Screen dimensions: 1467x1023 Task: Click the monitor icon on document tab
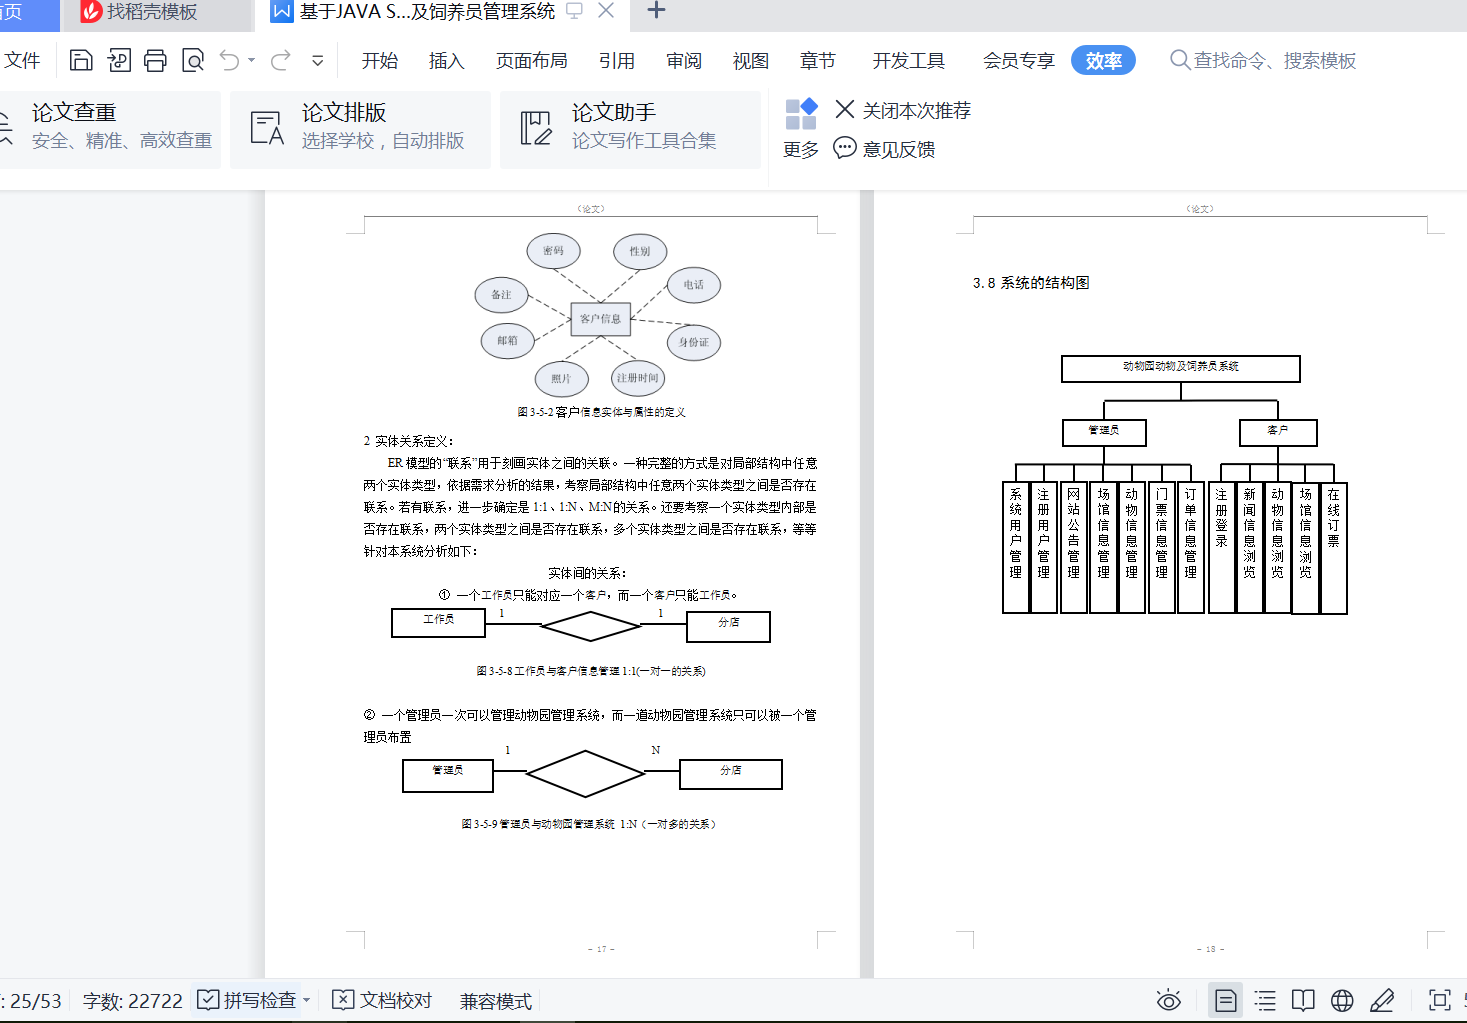tap(575, 11)
